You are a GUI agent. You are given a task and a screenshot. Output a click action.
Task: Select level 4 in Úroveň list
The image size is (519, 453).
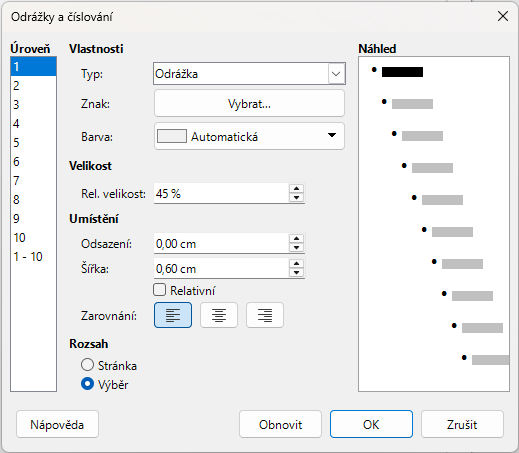(33, 124)
